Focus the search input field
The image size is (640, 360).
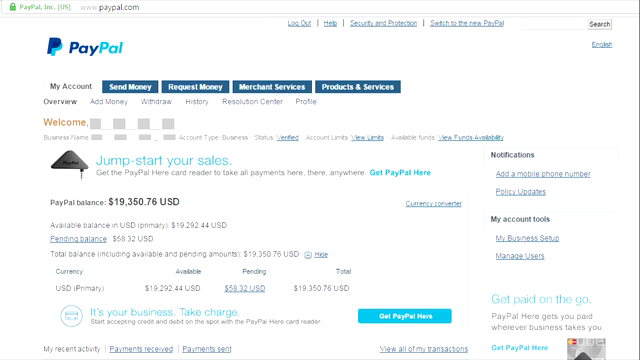pos(553,24)
